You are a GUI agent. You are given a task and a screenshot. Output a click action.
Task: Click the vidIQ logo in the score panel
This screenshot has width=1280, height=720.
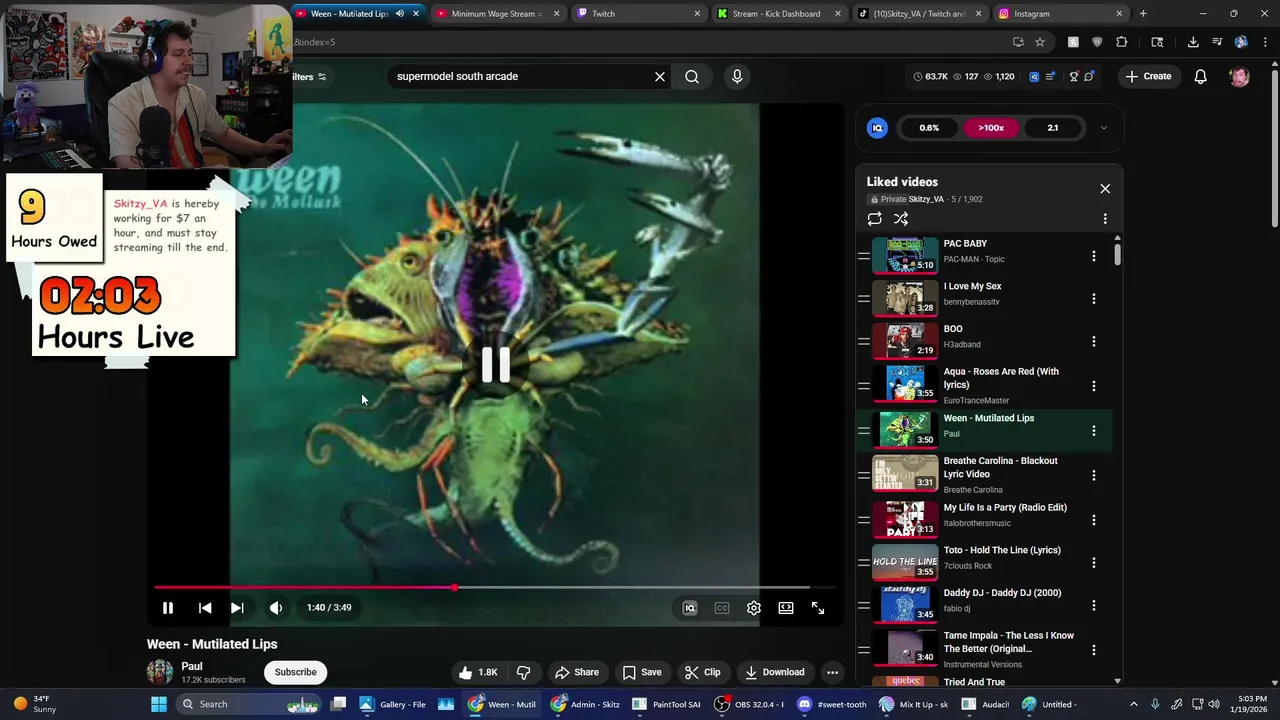877,128
